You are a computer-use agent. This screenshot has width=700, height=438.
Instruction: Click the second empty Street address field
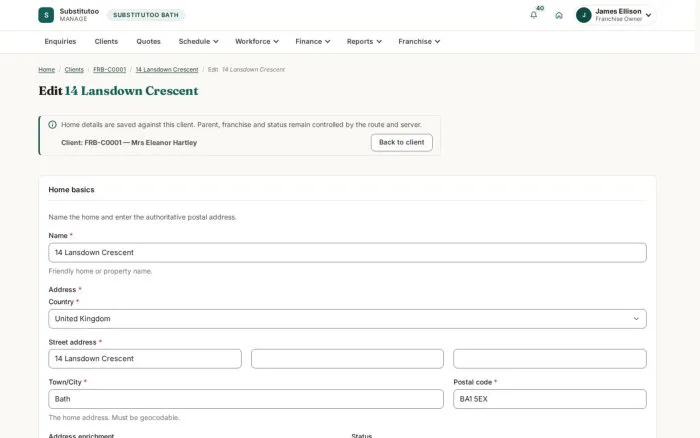tap(347, 359)
